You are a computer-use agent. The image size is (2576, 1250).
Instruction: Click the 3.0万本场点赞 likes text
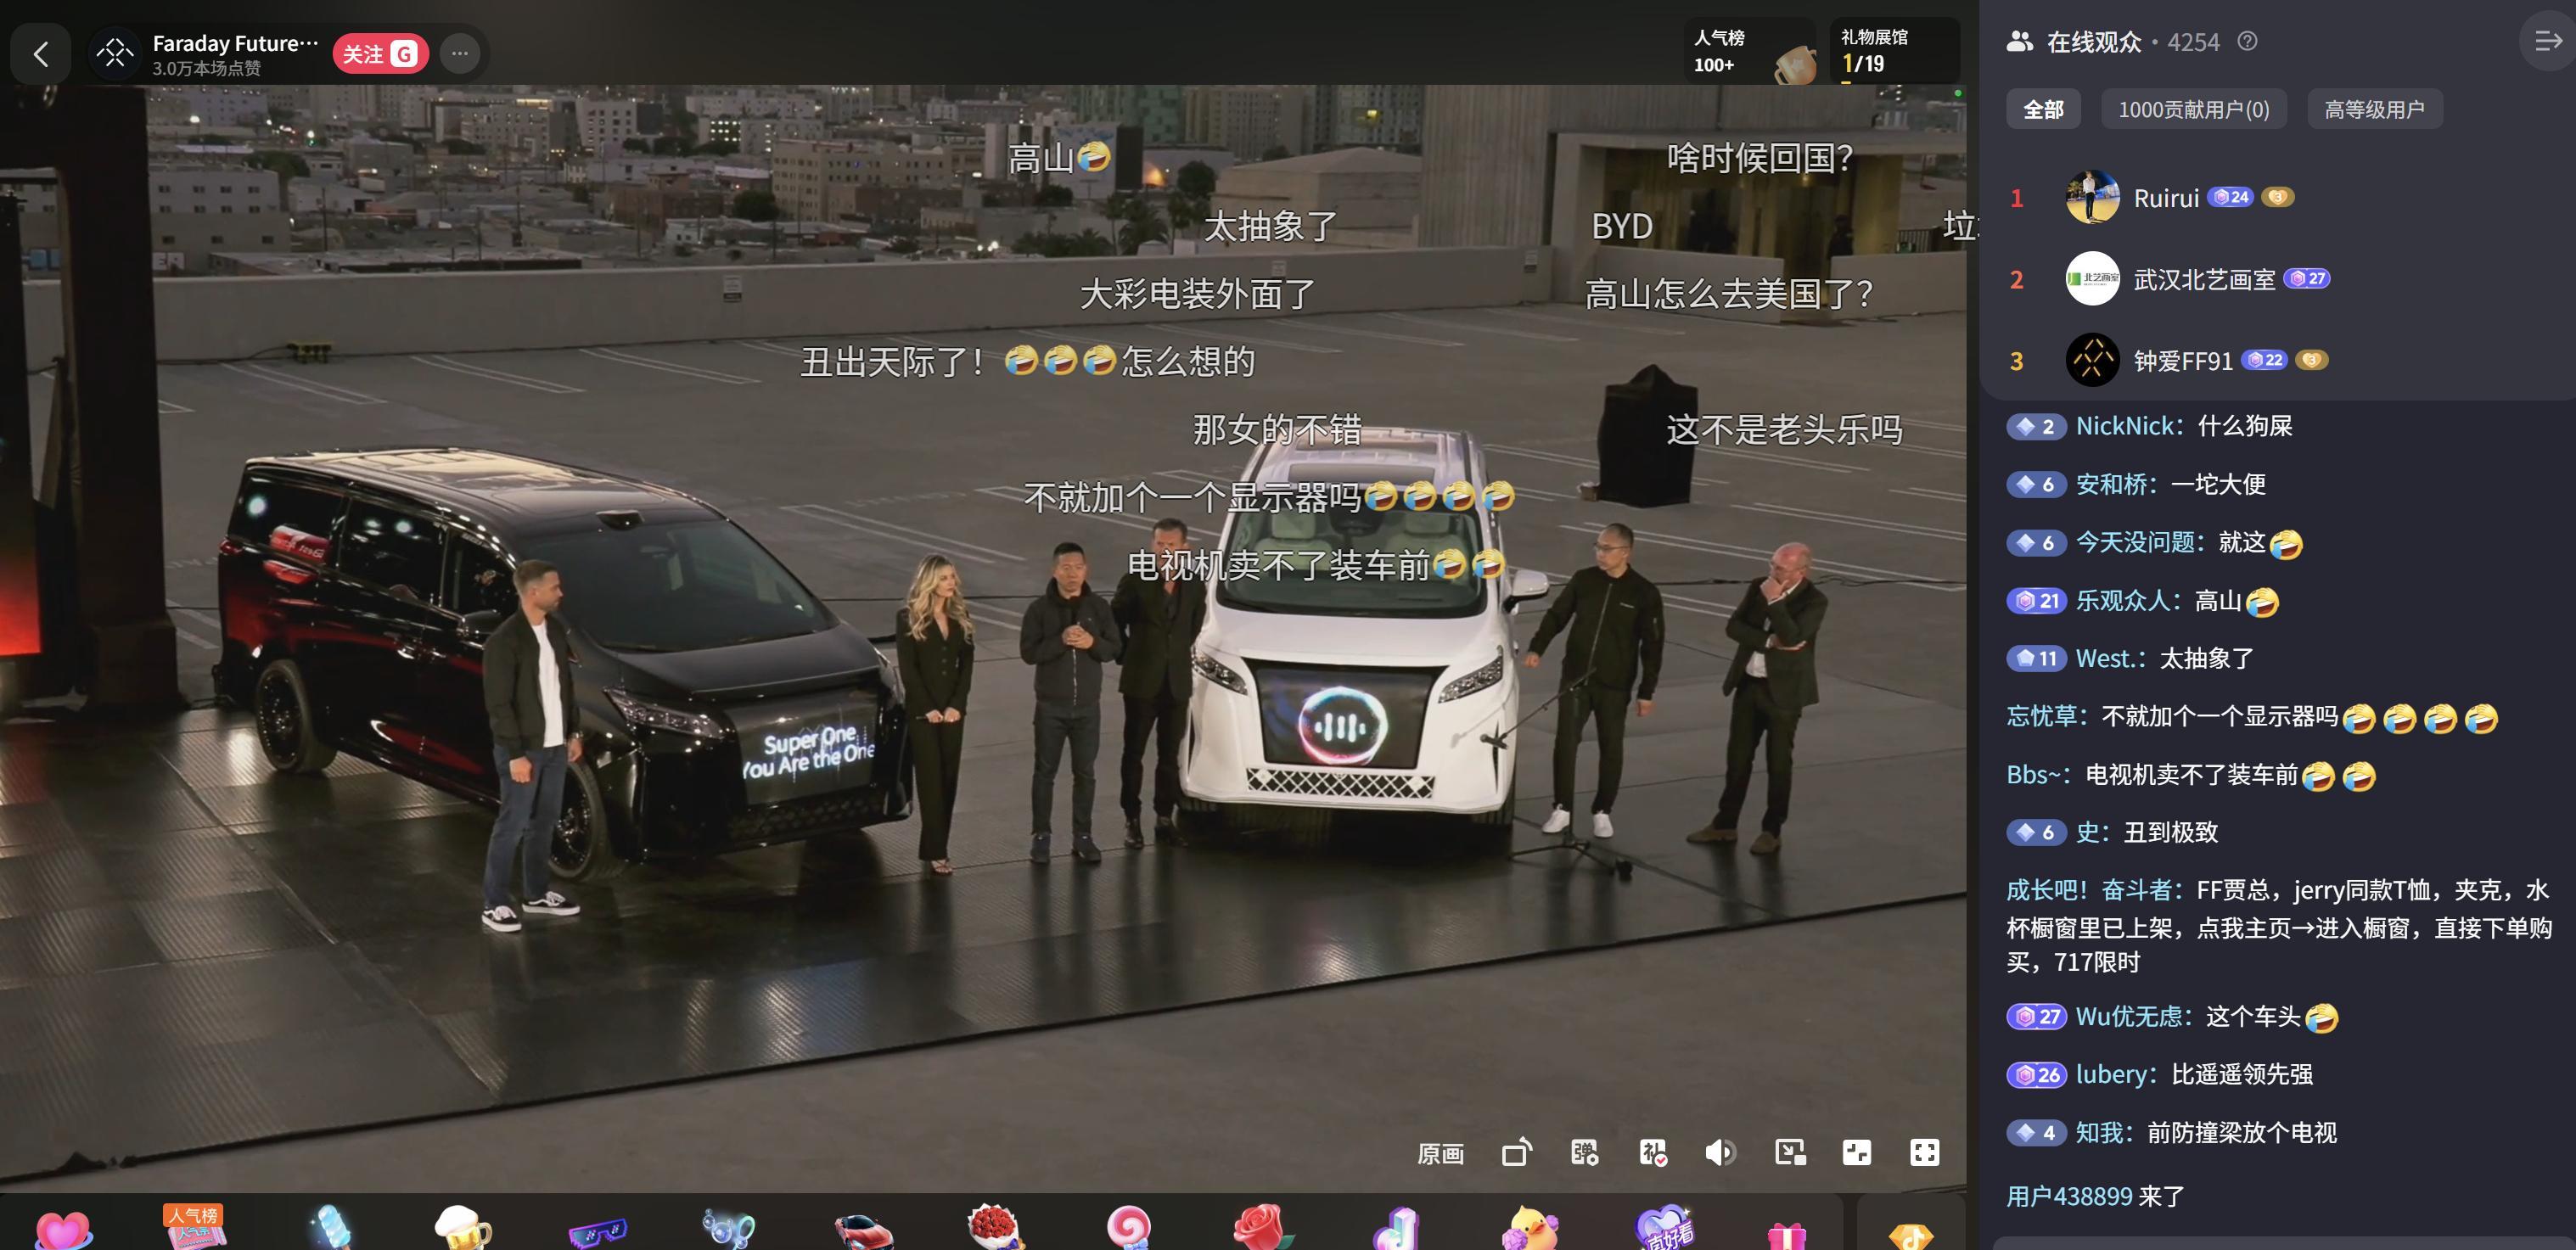[207, 69]
